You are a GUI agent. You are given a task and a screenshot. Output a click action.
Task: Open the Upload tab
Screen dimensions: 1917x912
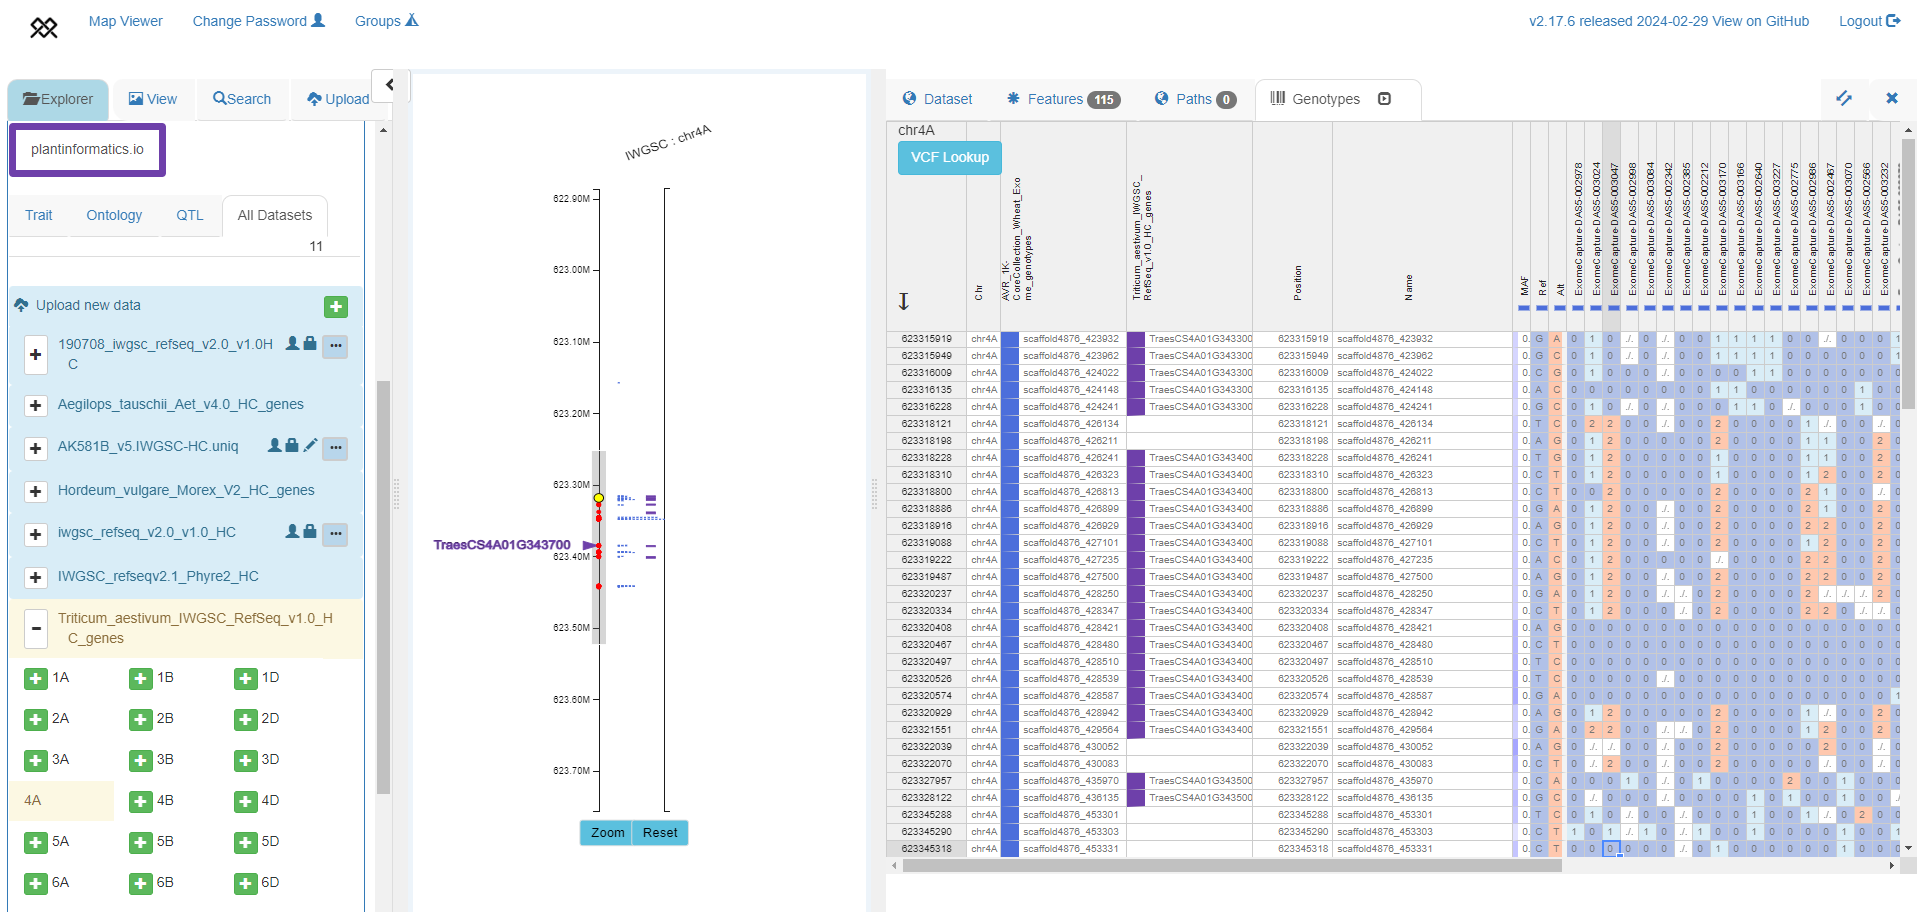pyautogui.click(x=338, y=99)
